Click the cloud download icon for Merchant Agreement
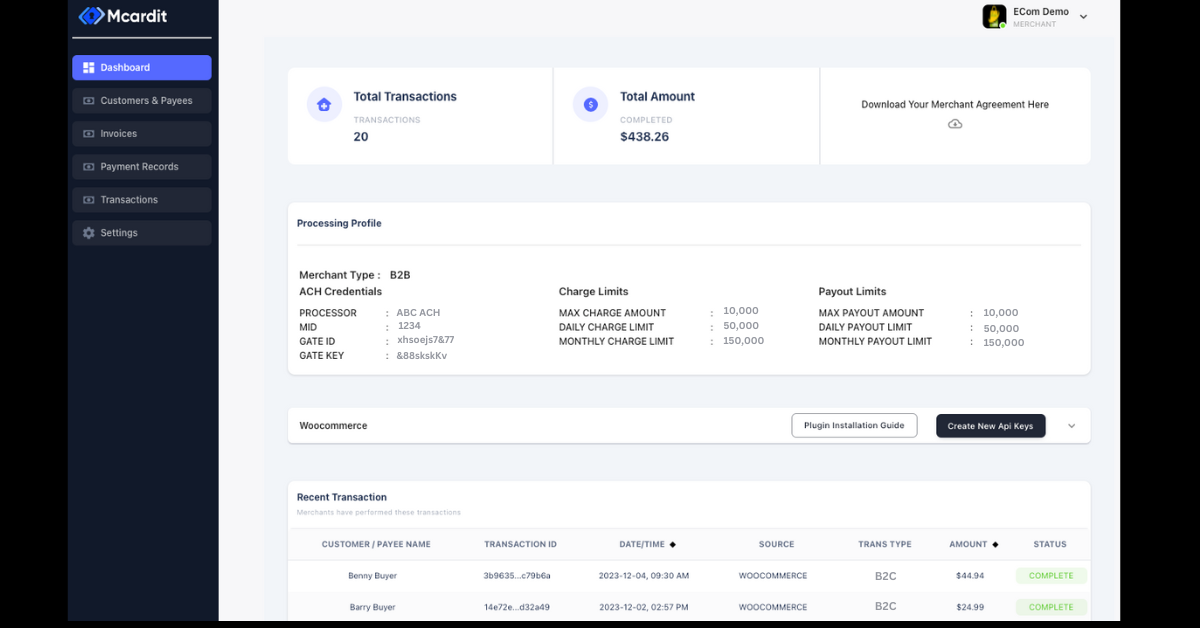 pyautogui.click(x=955, y=124)
